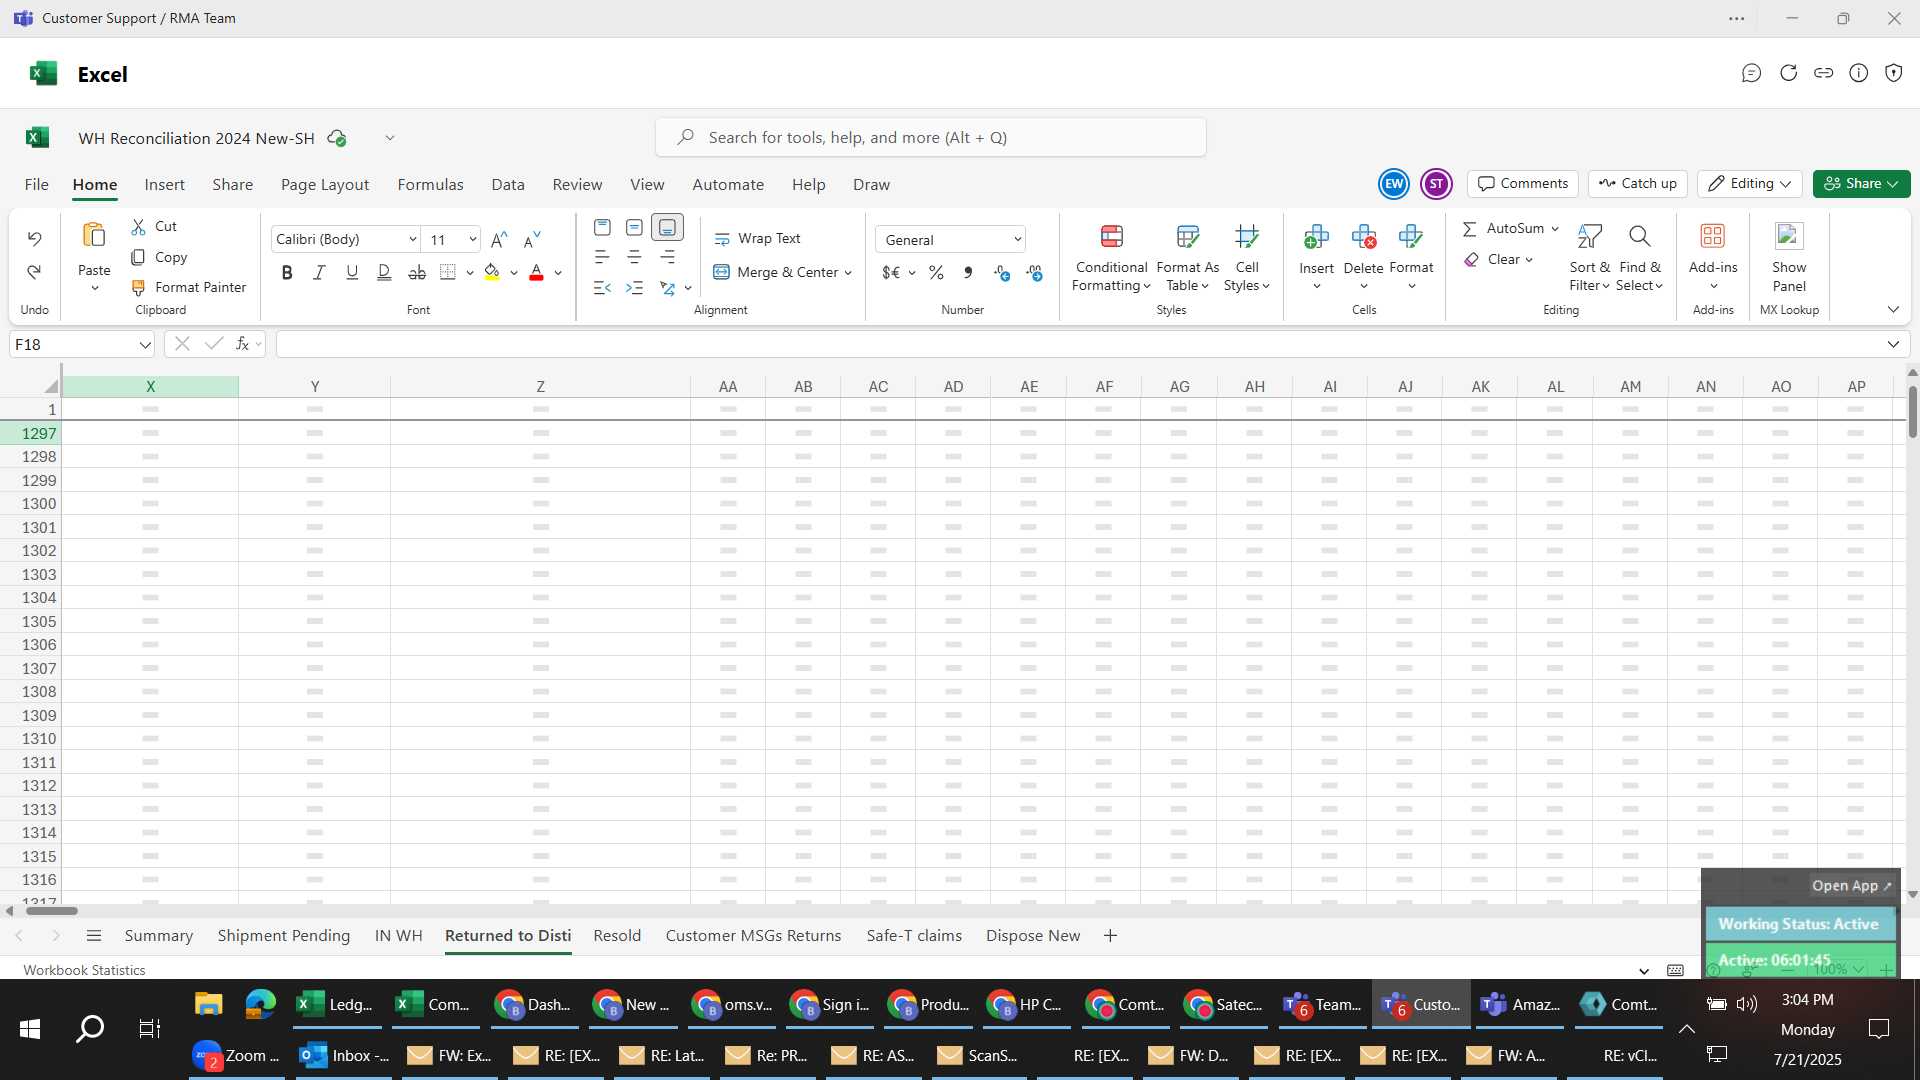Click the Copy icon

[x=138, y=257]
